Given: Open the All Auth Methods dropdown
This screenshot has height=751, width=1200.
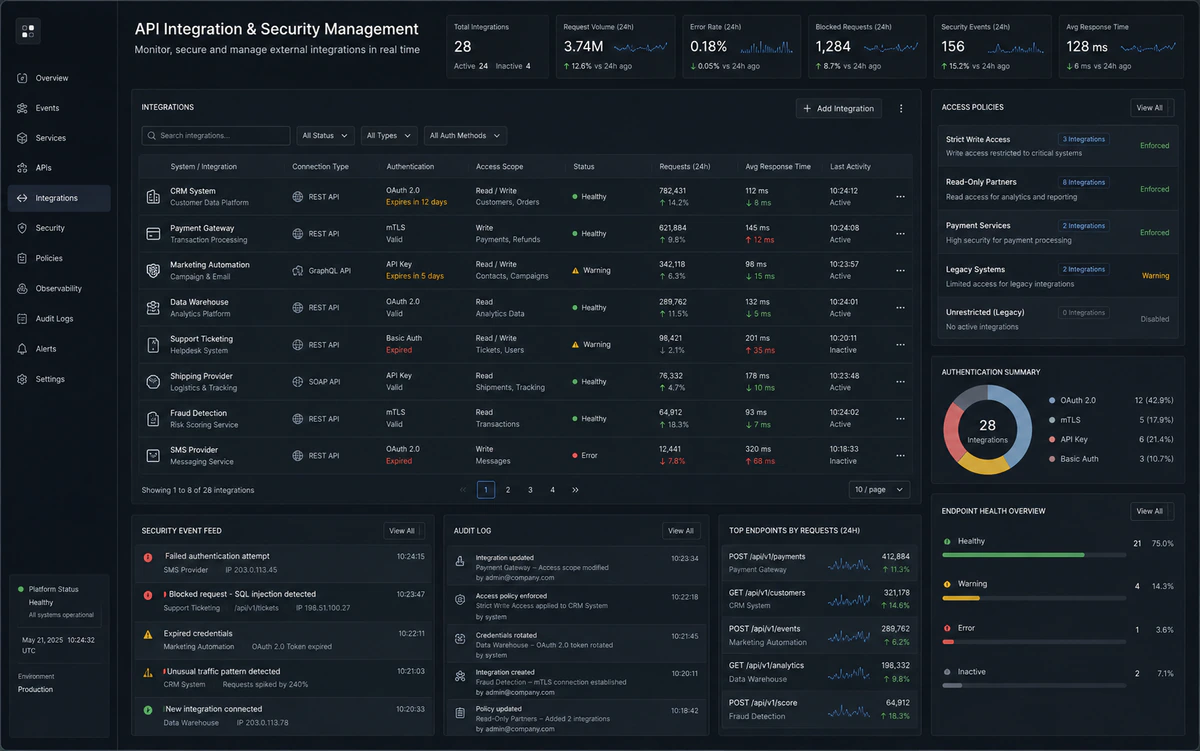Looking at the screenshot, I should pyautogui.click(x=465, y=136).
